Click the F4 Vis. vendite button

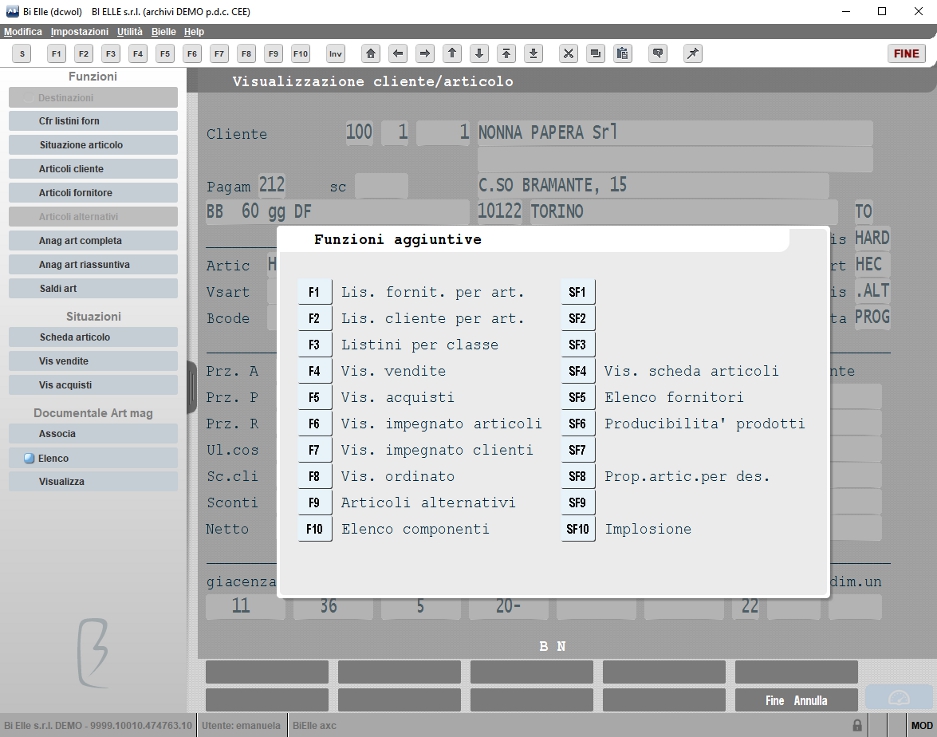315,371
